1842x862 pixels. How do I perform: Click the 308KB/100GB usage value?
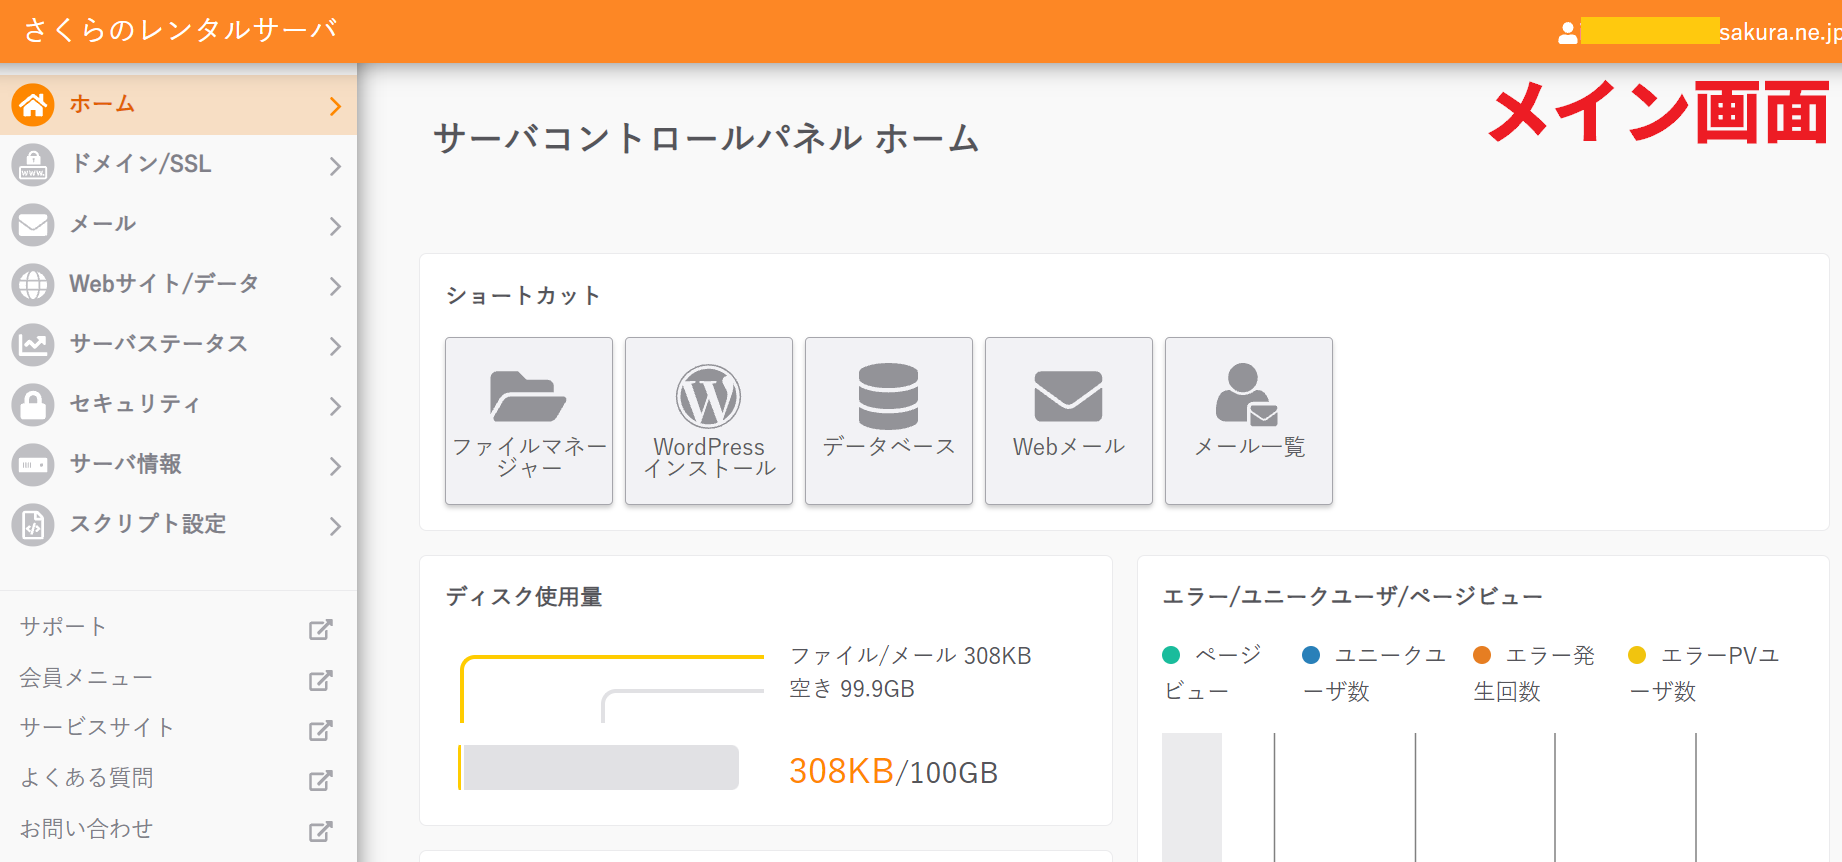893,772
